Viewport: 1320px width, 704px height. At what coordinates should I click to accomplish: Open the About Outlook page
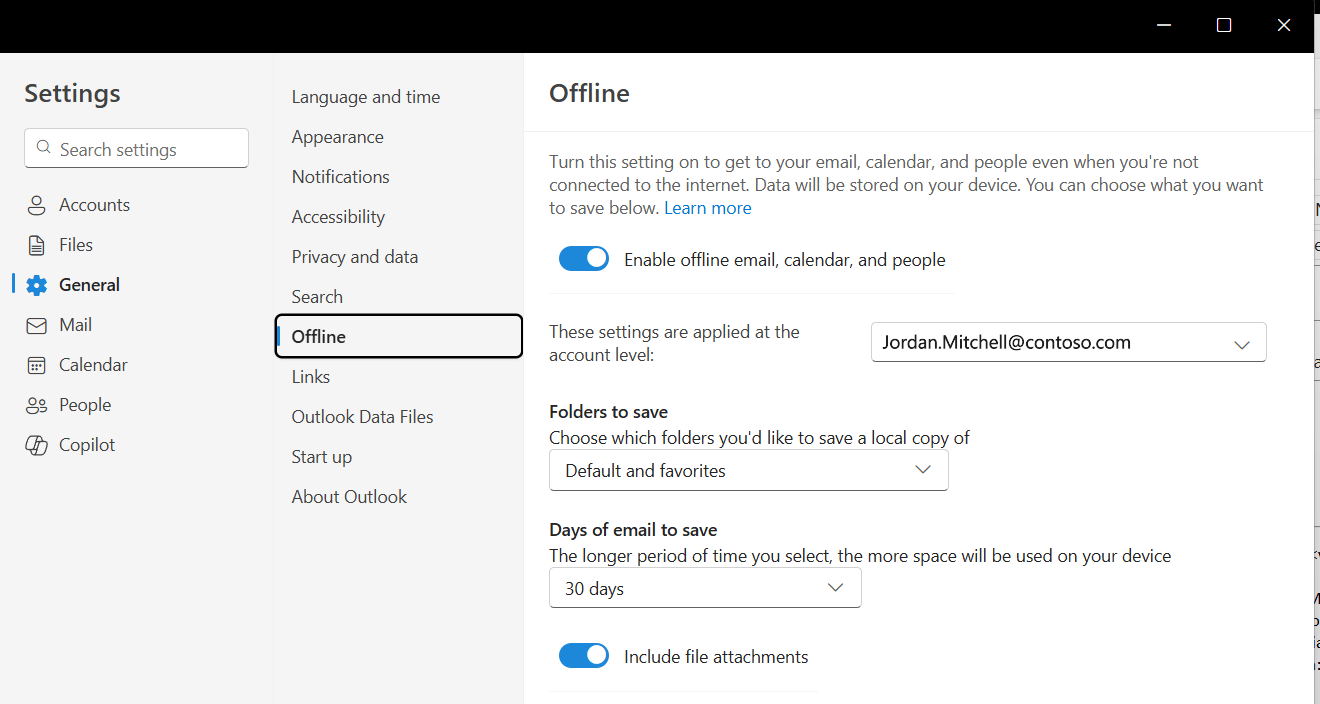(349, 496)
